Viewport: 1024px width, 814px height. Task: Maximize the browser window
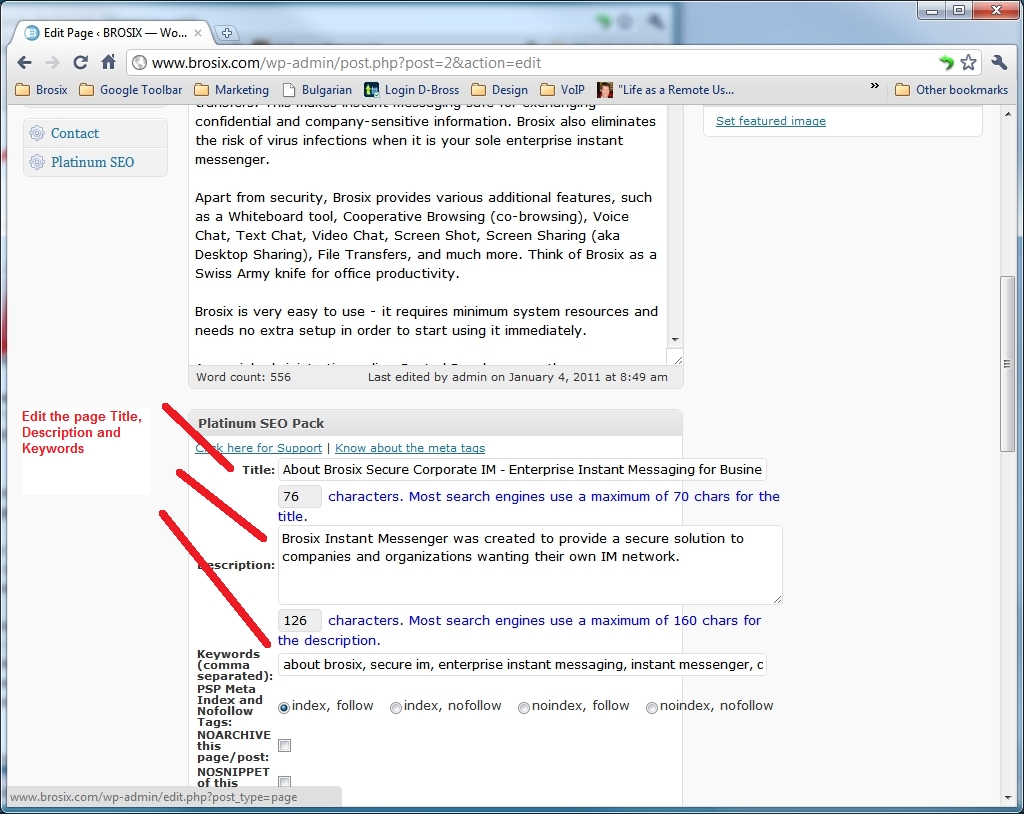point(959,10)
